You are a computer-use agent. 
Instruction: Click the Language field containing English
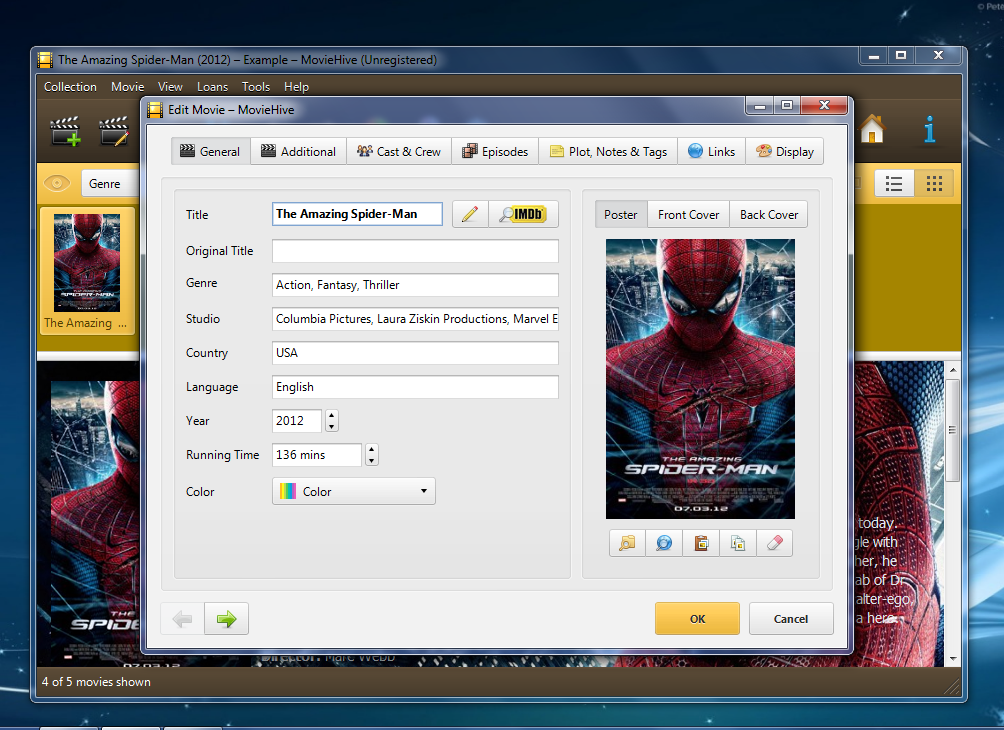[415, 387]
